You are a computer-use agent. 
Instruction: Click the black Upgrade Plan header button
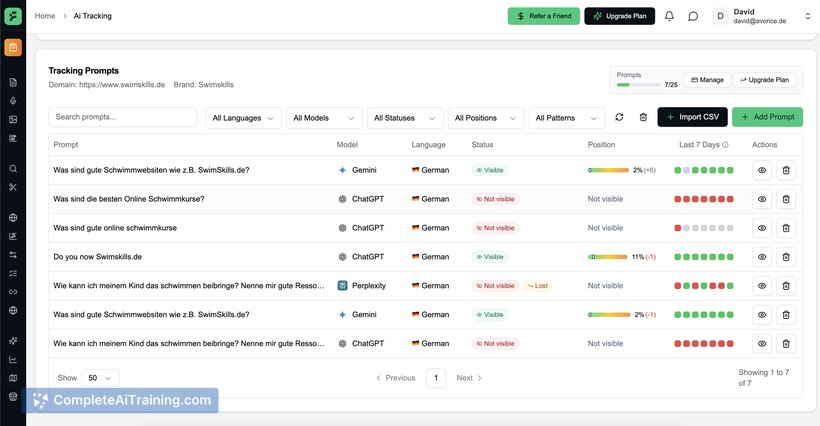pyautogui.click(x=620, y=16)
